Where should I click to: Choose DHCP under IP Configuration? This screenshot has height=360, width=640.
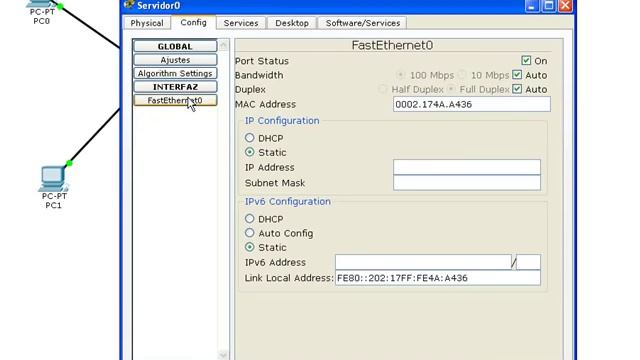(x=249, y=138)
